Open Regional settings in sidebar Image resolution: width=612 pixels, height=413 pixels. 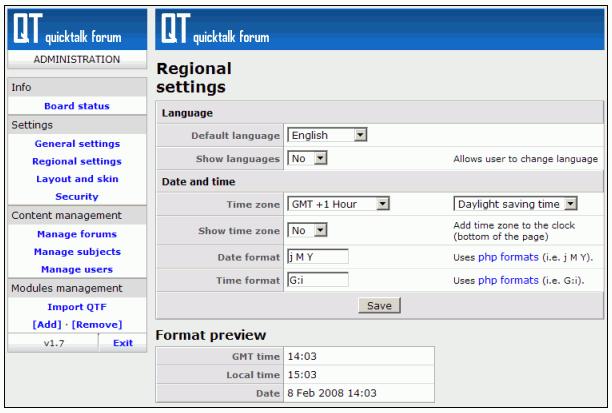tap(77, 161)
